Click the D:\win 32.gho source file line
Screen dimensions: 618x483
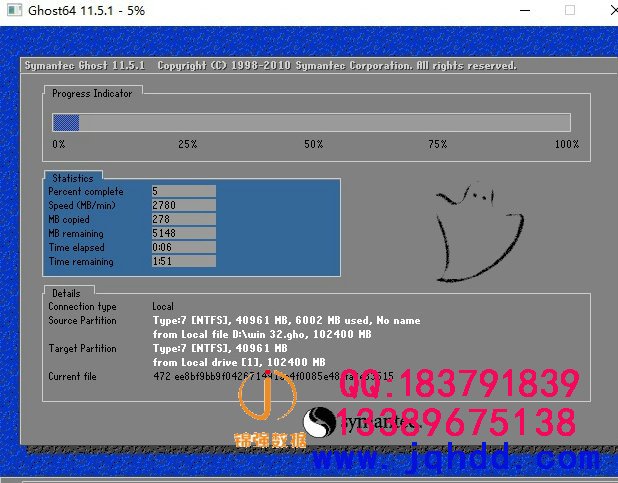click(x=262, y=334)
